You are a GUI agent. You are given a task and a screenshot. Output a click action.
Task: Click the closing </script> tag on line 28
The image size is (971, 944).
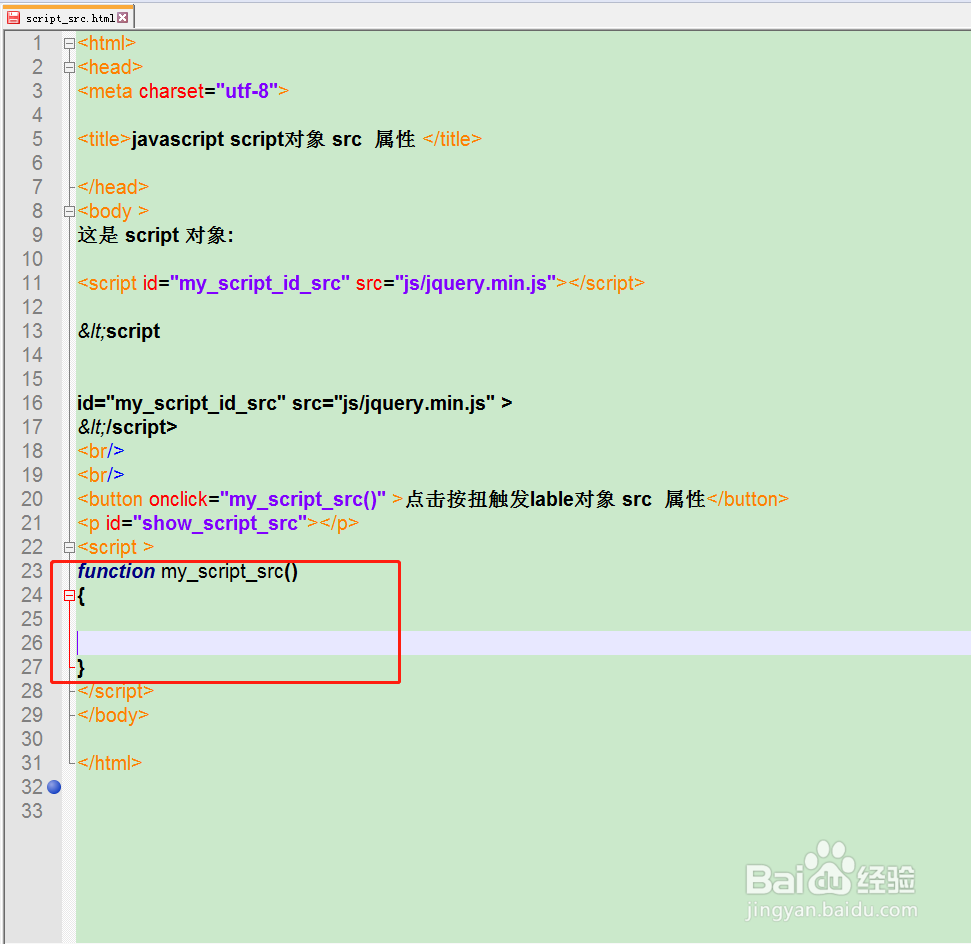tap(116, 691)
